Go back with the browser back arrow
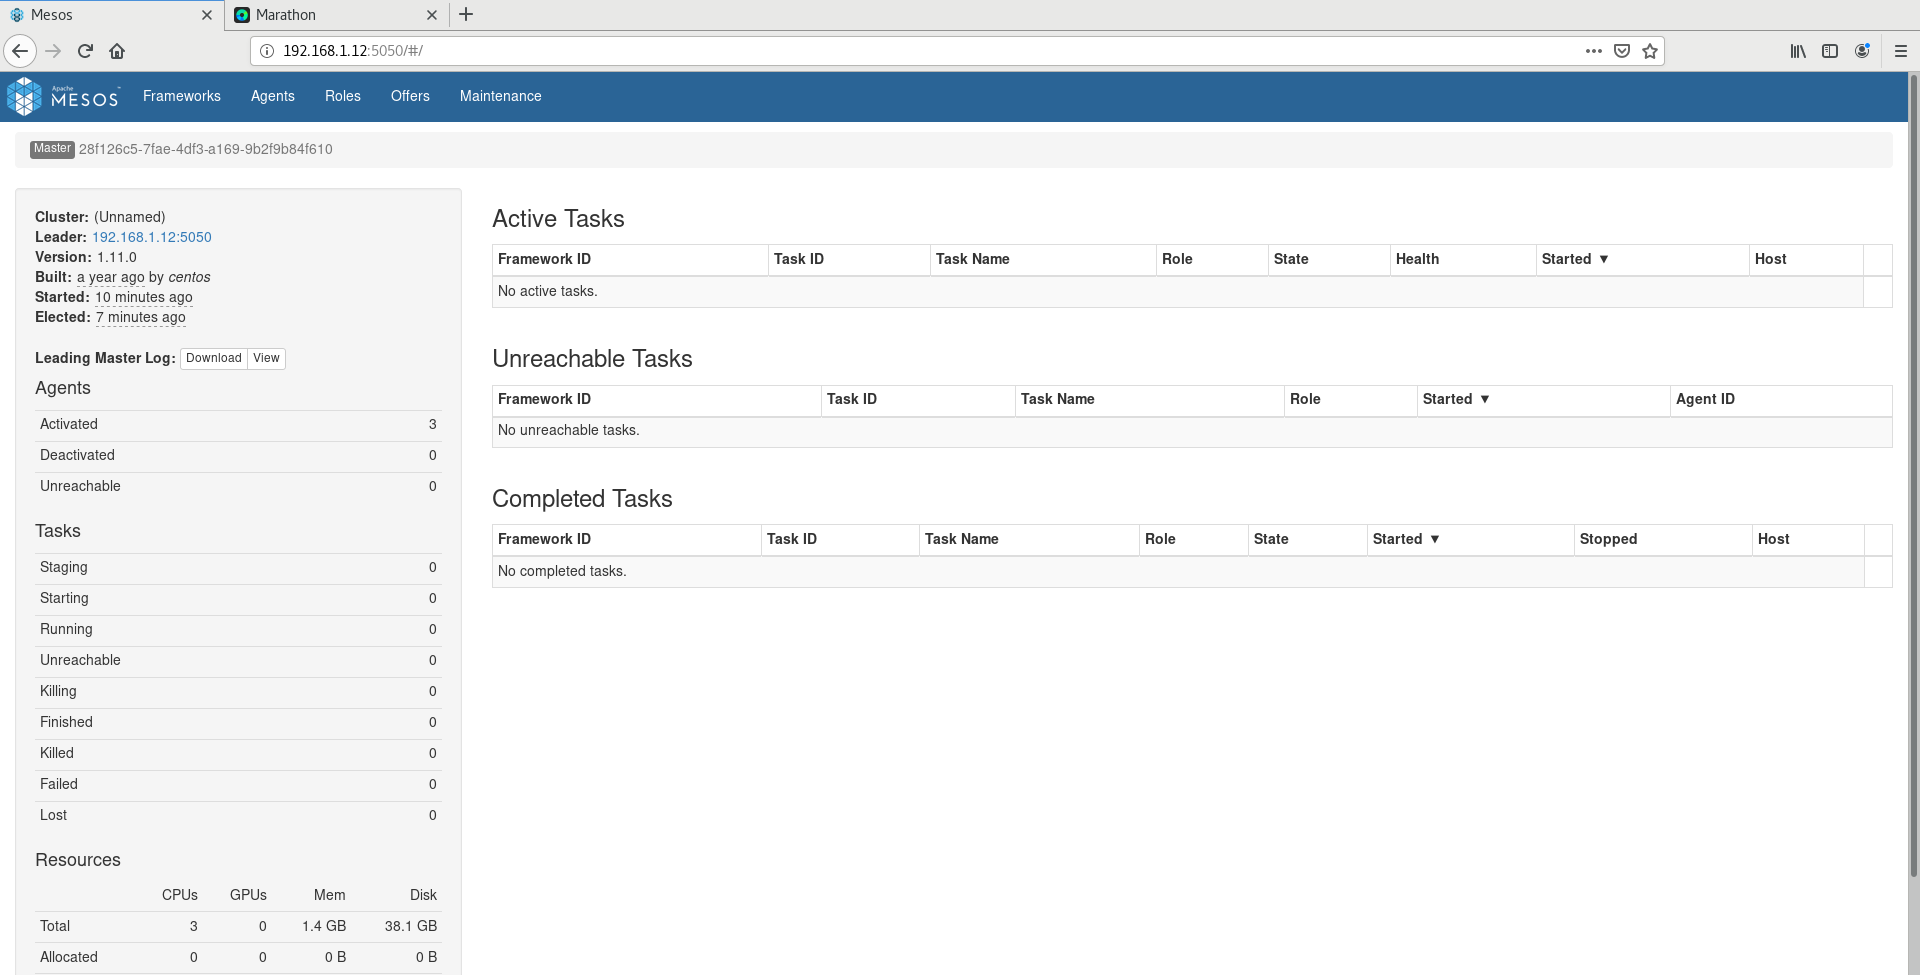The image size is (1920, 975). [20, 51]
